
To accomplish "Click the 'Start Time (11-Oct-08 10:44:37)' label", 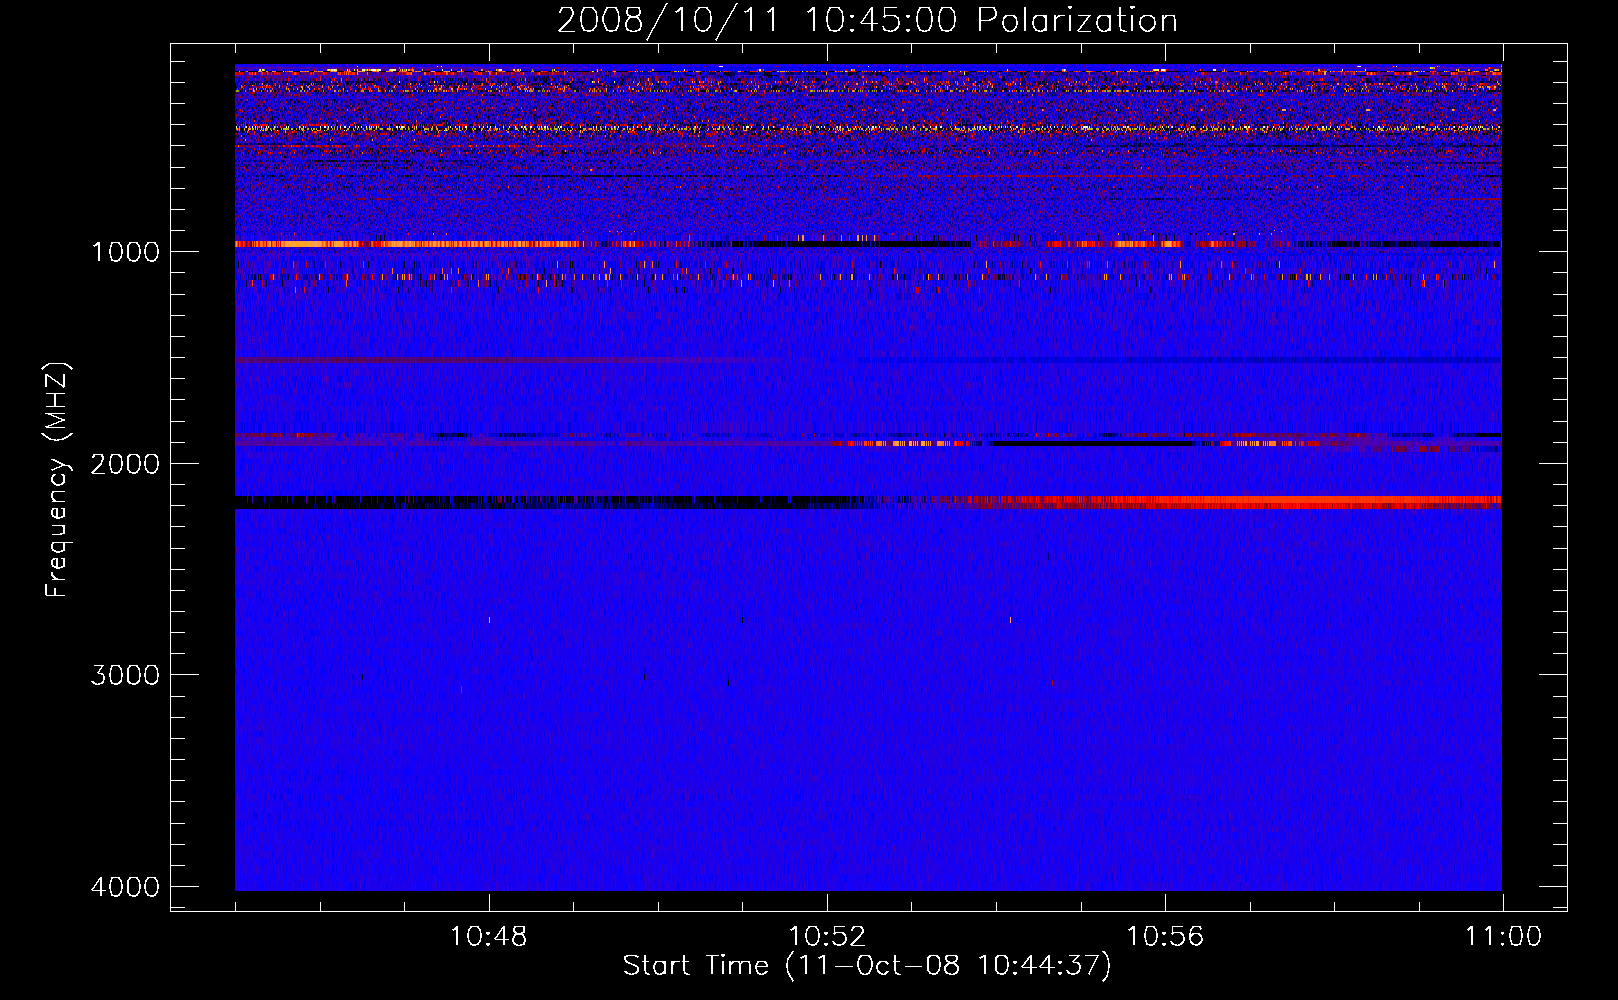I will (867, 966).
